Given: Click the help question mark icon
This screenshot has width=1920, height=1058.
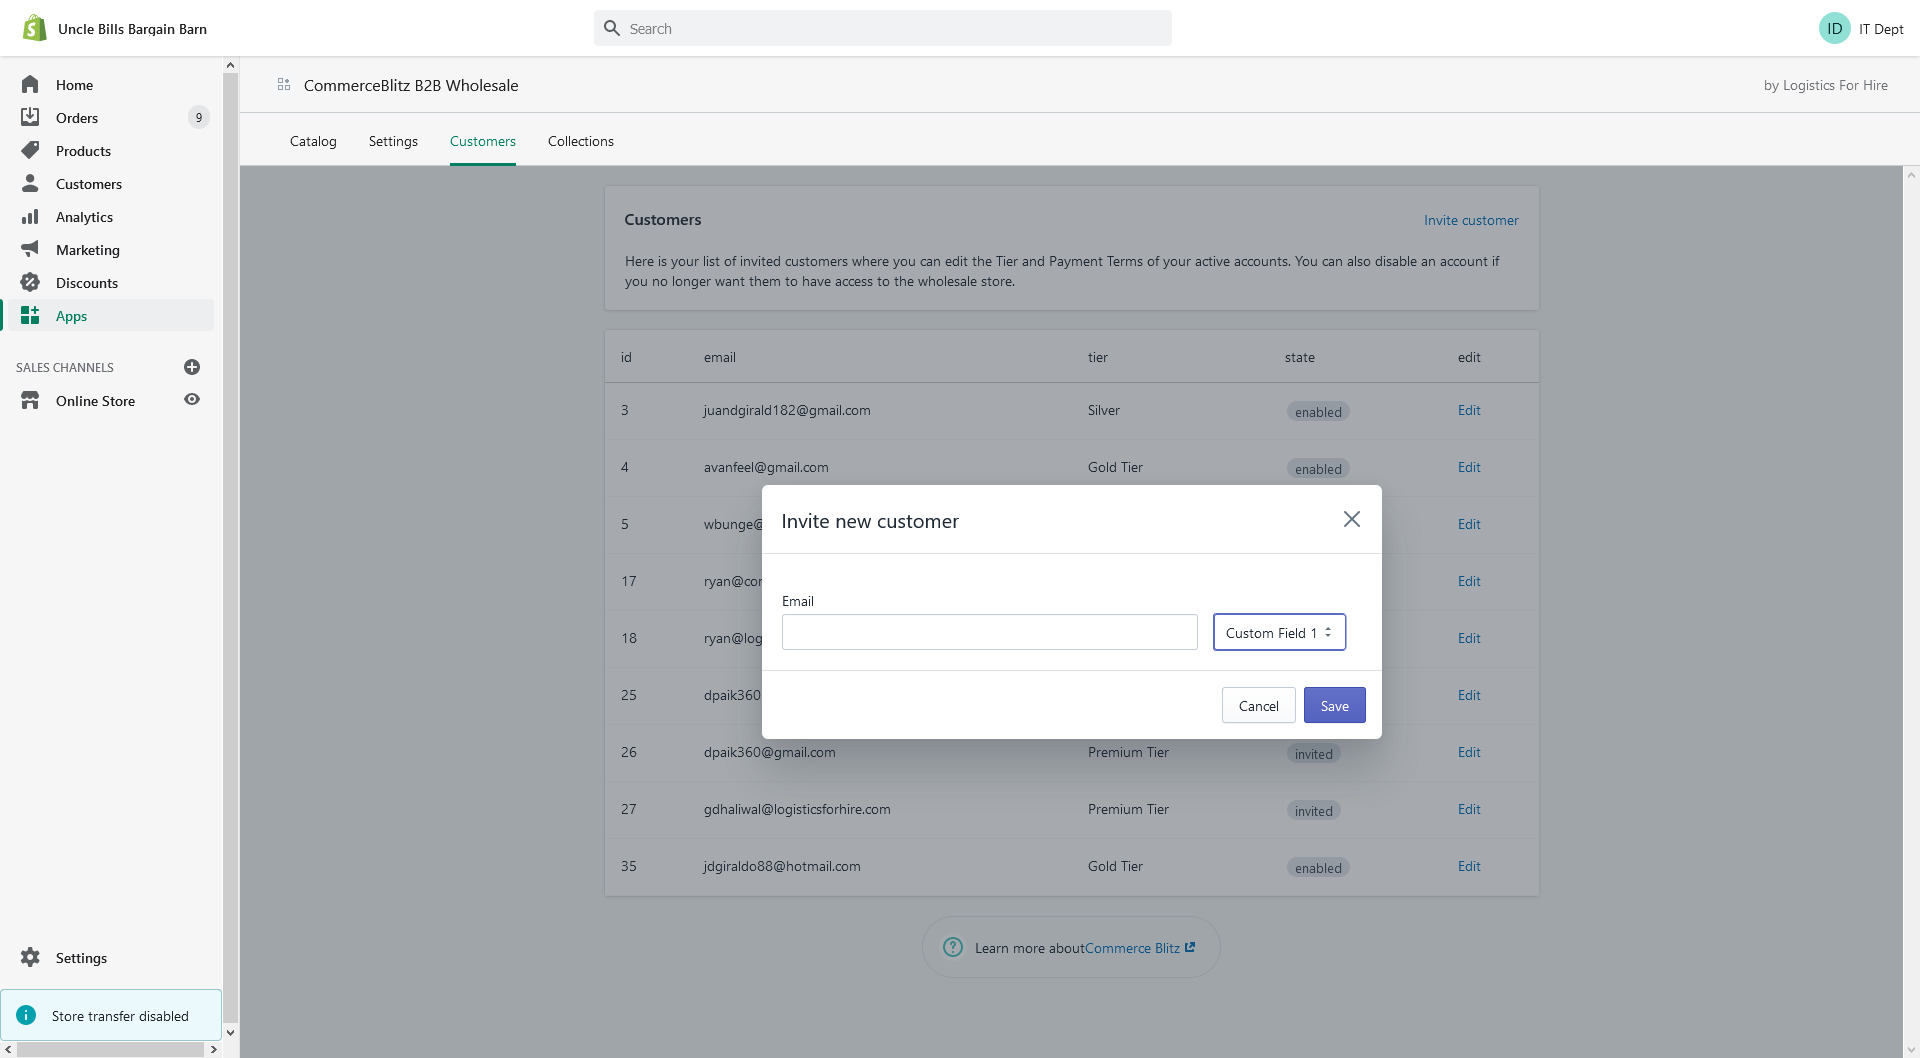Looking at the screenshot, I should tap(953, 947).
